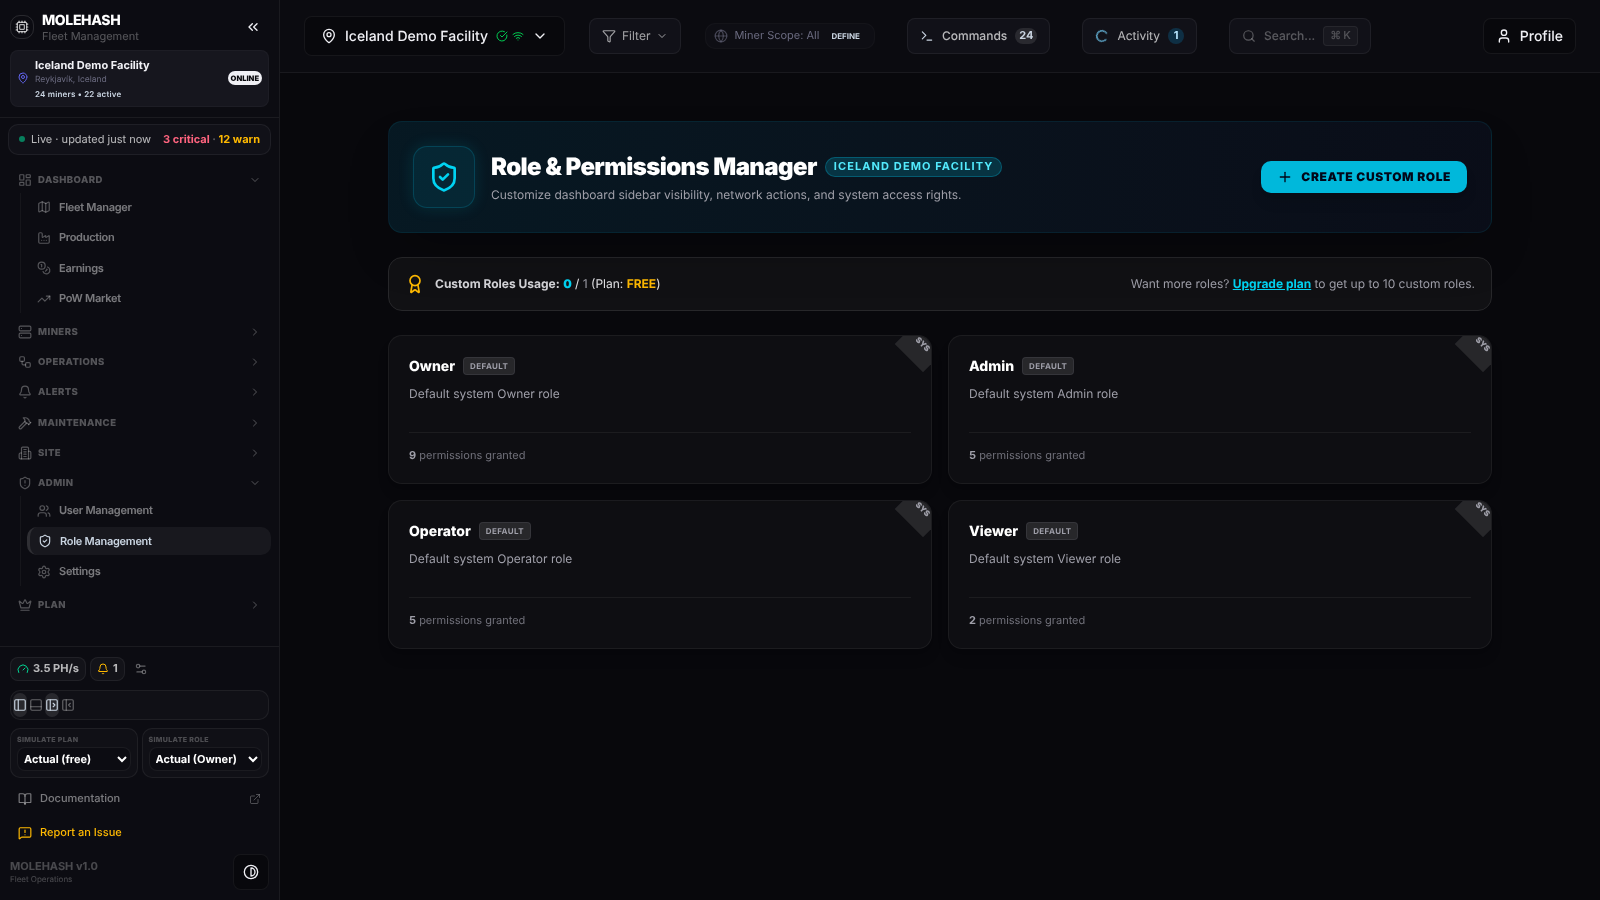Open the Owner role card

tap(660, 410)
